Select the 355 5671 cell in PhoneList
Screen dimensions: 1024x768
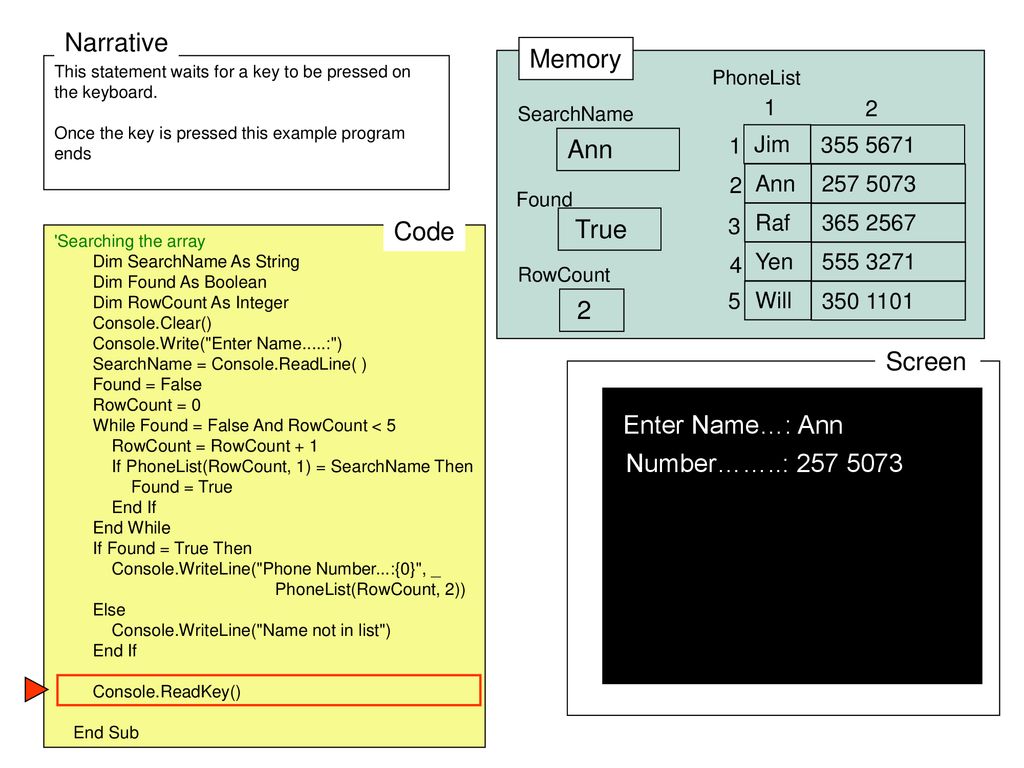(x=888, y=144)
